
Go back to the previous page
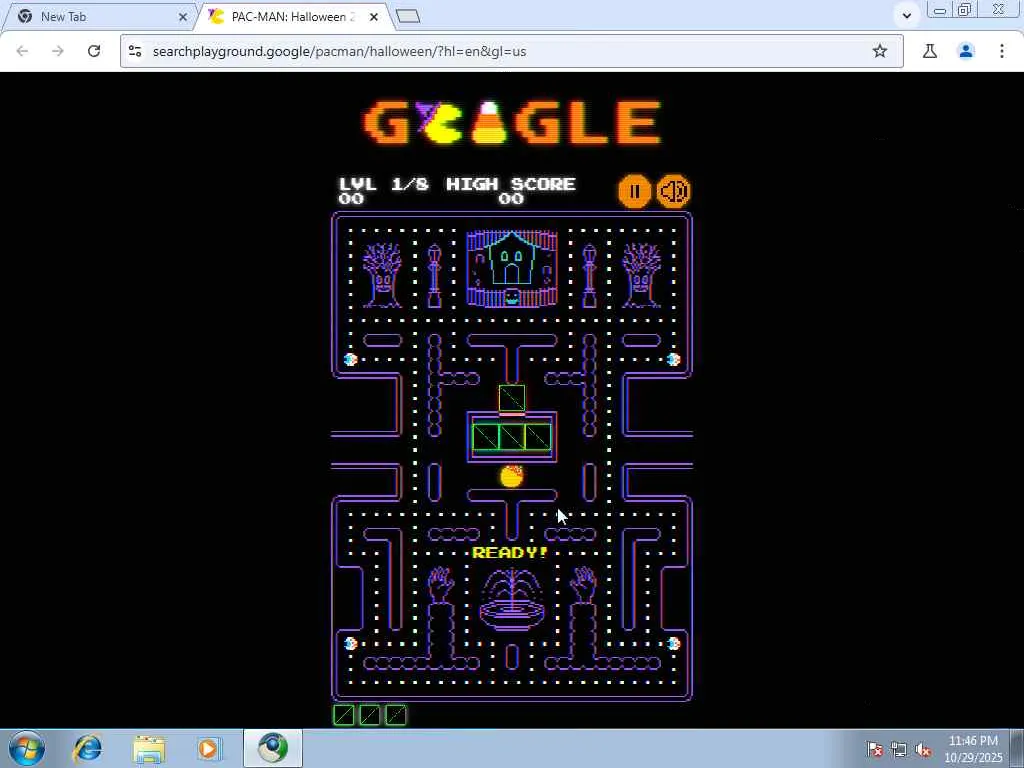(23, 51)
